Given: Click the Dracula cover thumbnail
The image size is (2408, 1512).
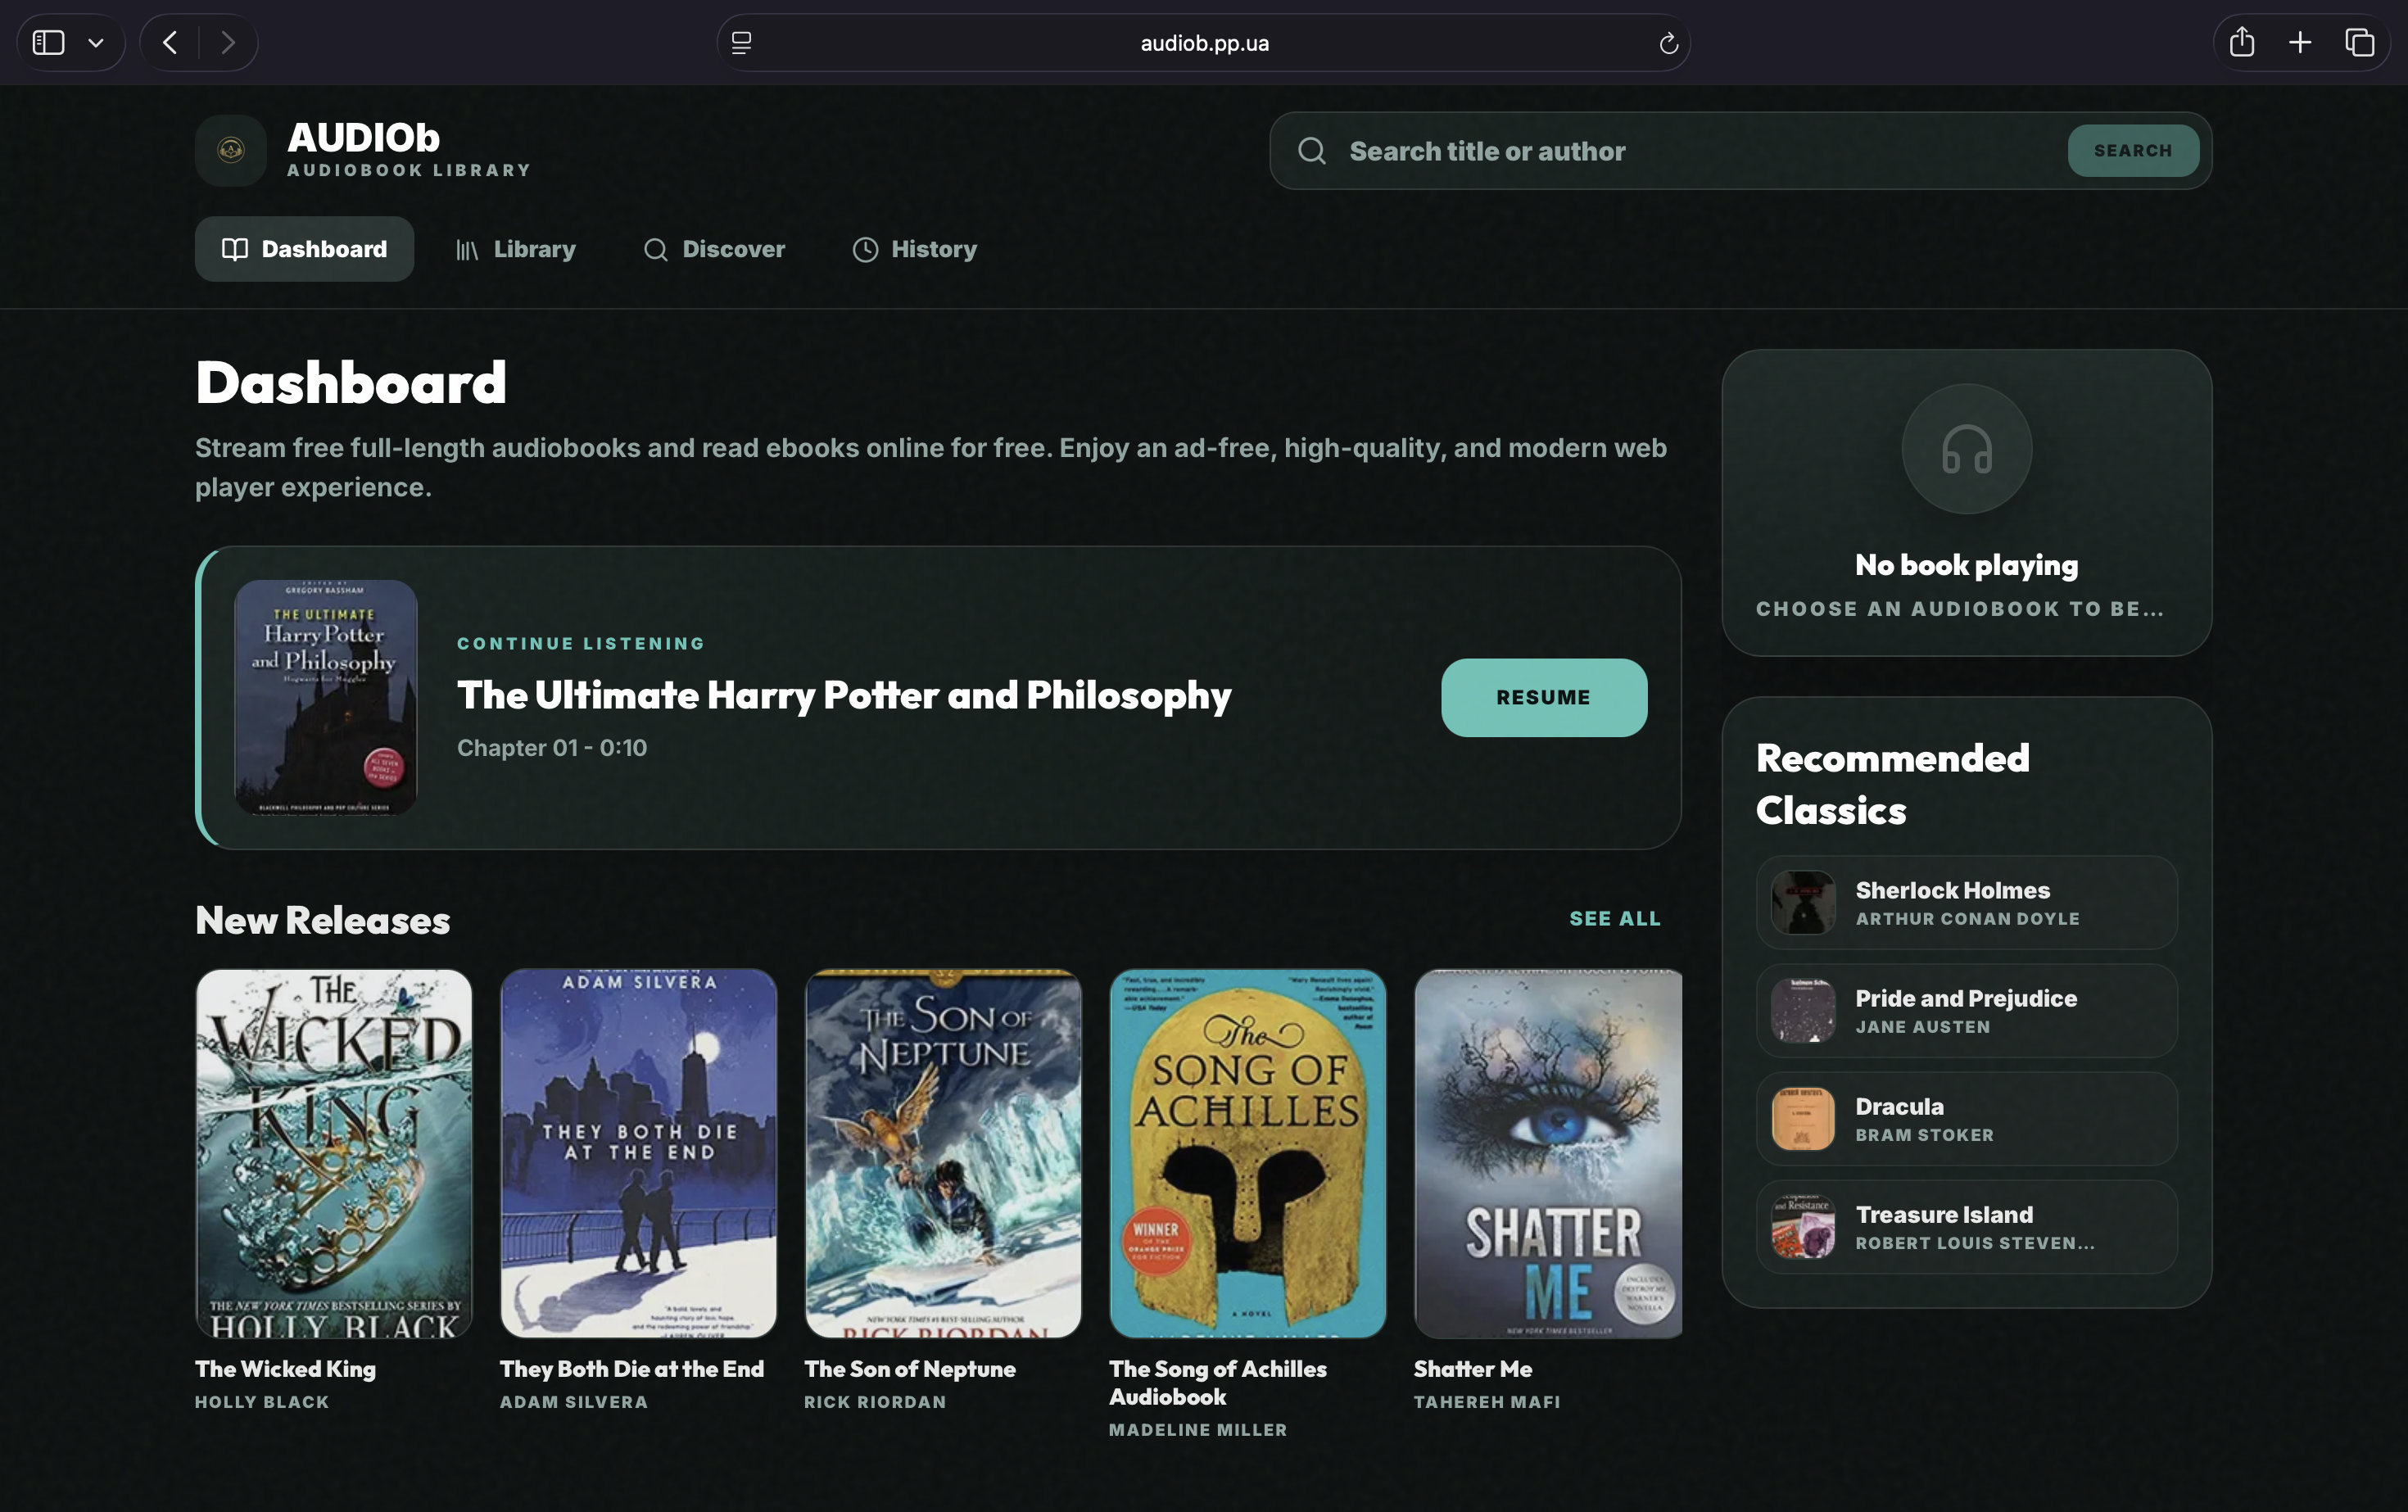Looking at the screenshot, I should tap(1803, 1119).
